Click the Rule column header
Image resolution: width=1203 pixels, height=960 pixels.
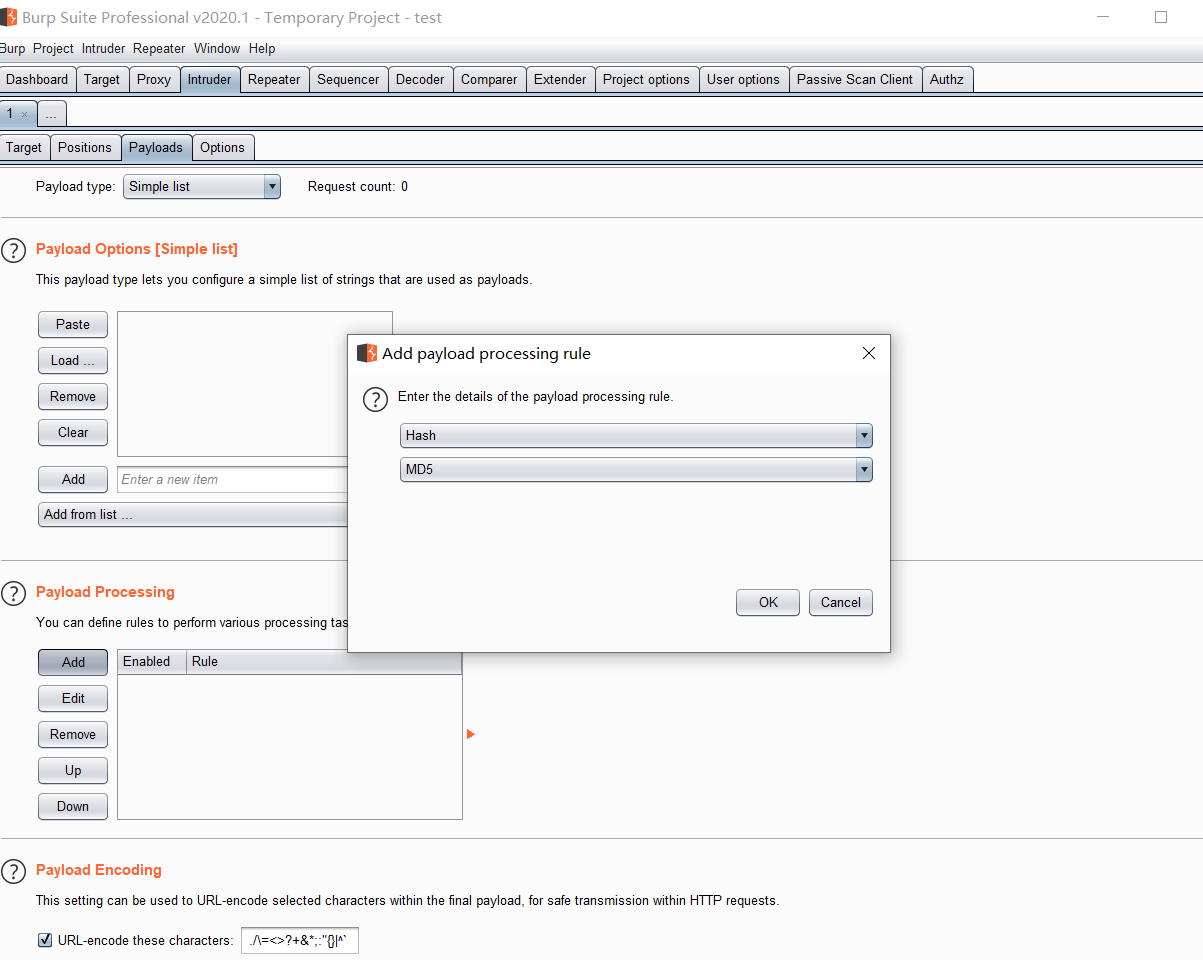coord(324,662)
